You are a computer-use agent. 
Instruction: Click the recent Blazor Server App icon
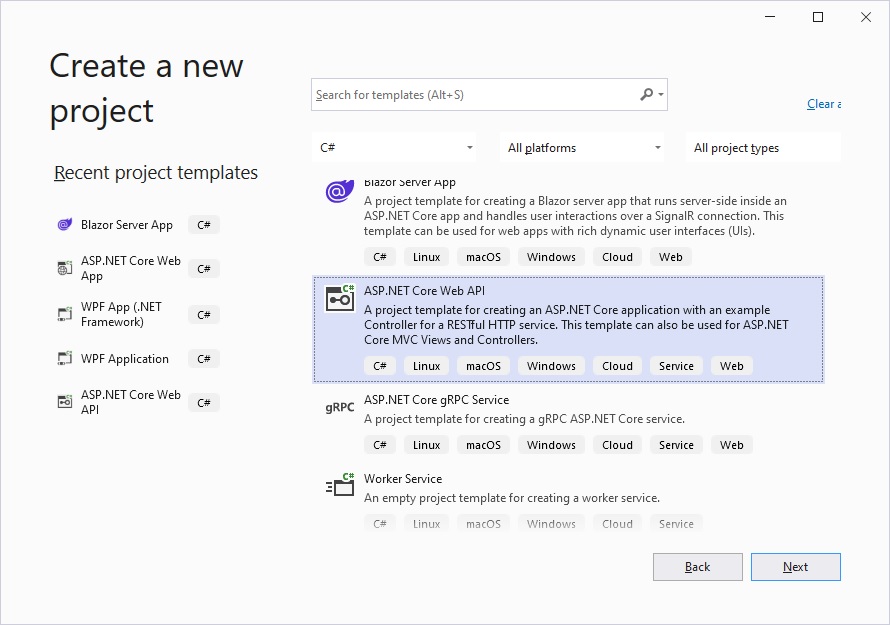click(65, 225)
